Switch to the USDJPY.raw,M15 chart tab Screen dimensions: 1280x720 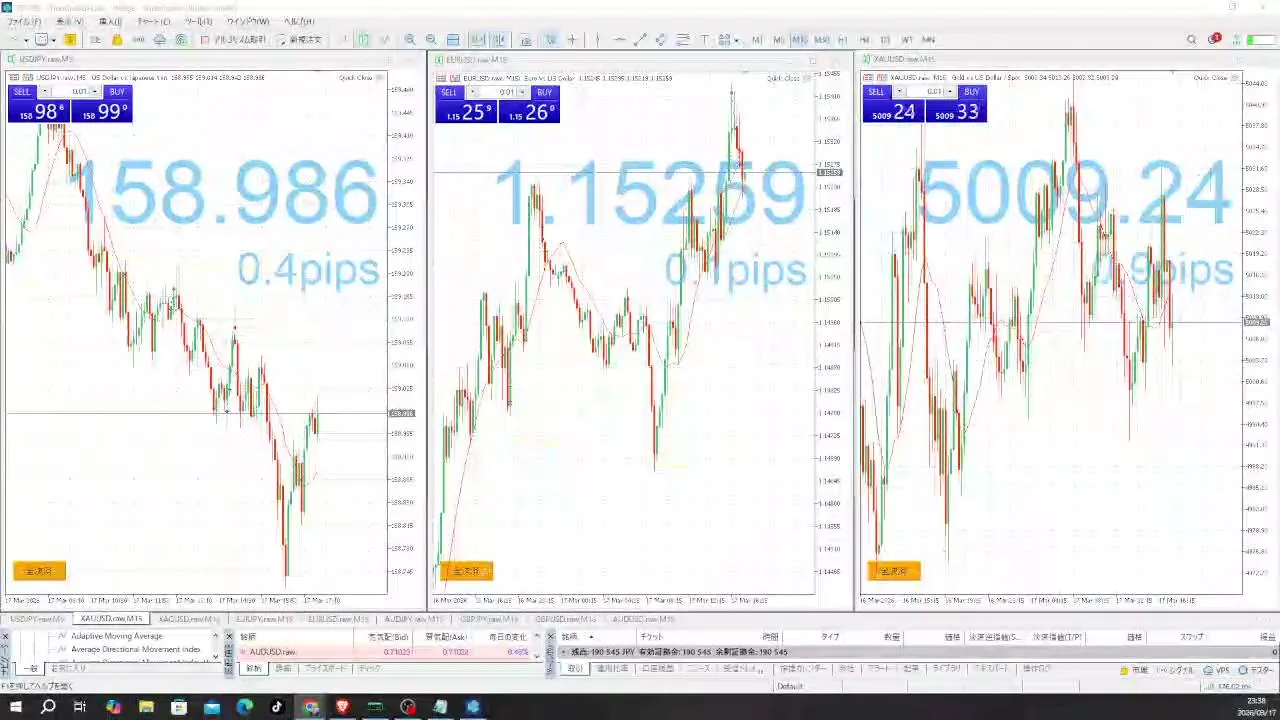point(36,619)
